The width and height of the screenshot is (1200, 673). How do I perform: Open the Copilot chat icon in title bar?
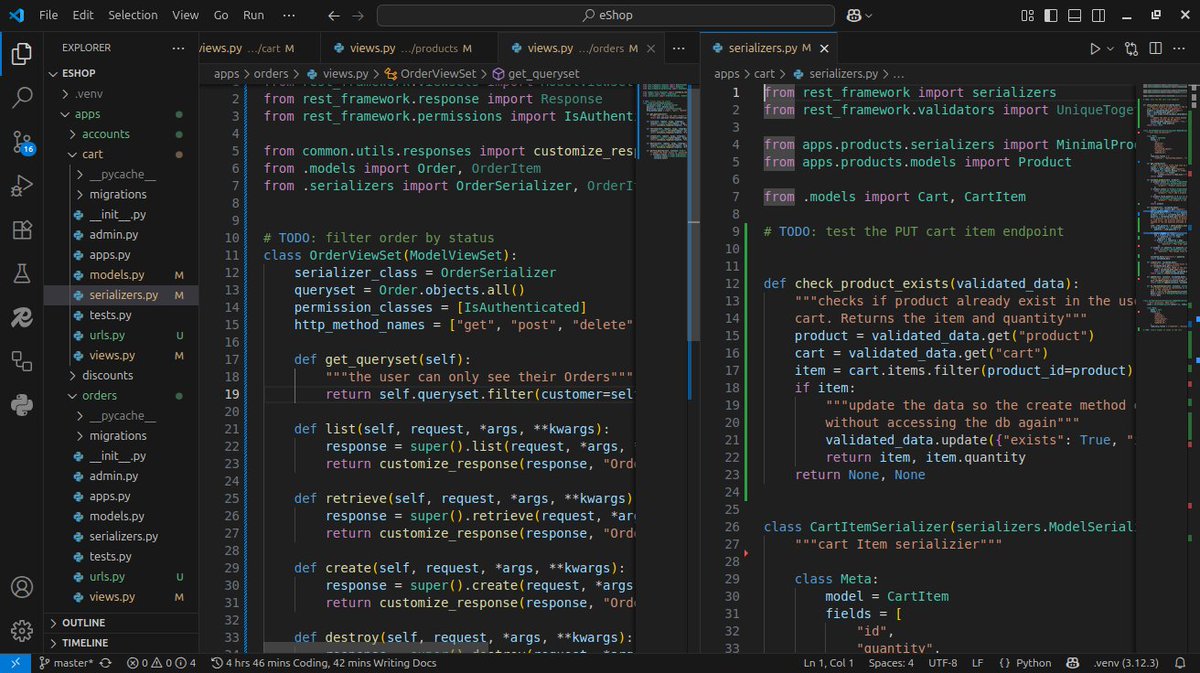click(852, 16)
